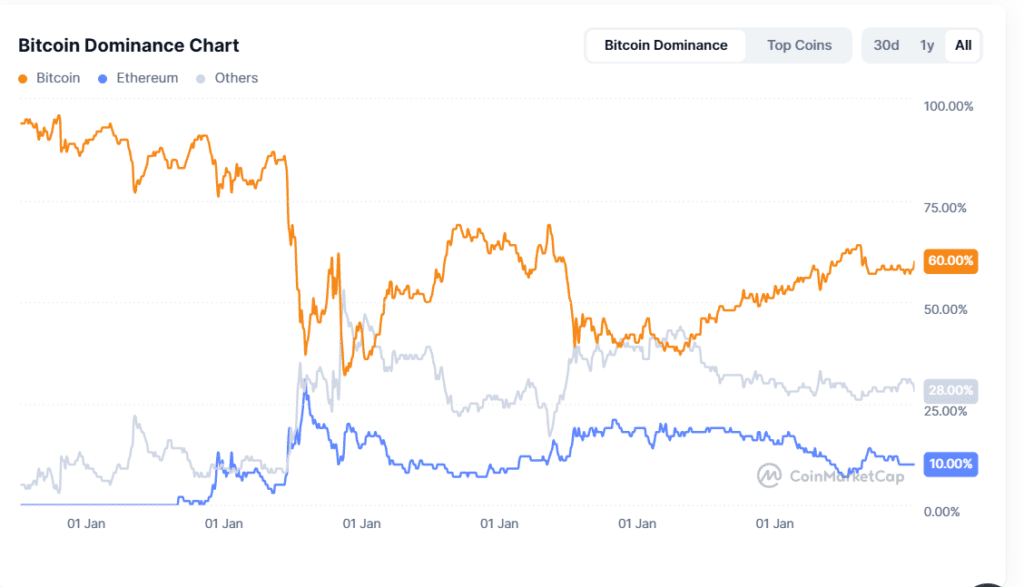Click the orange 60.00% Bitcoin badge

949,261
